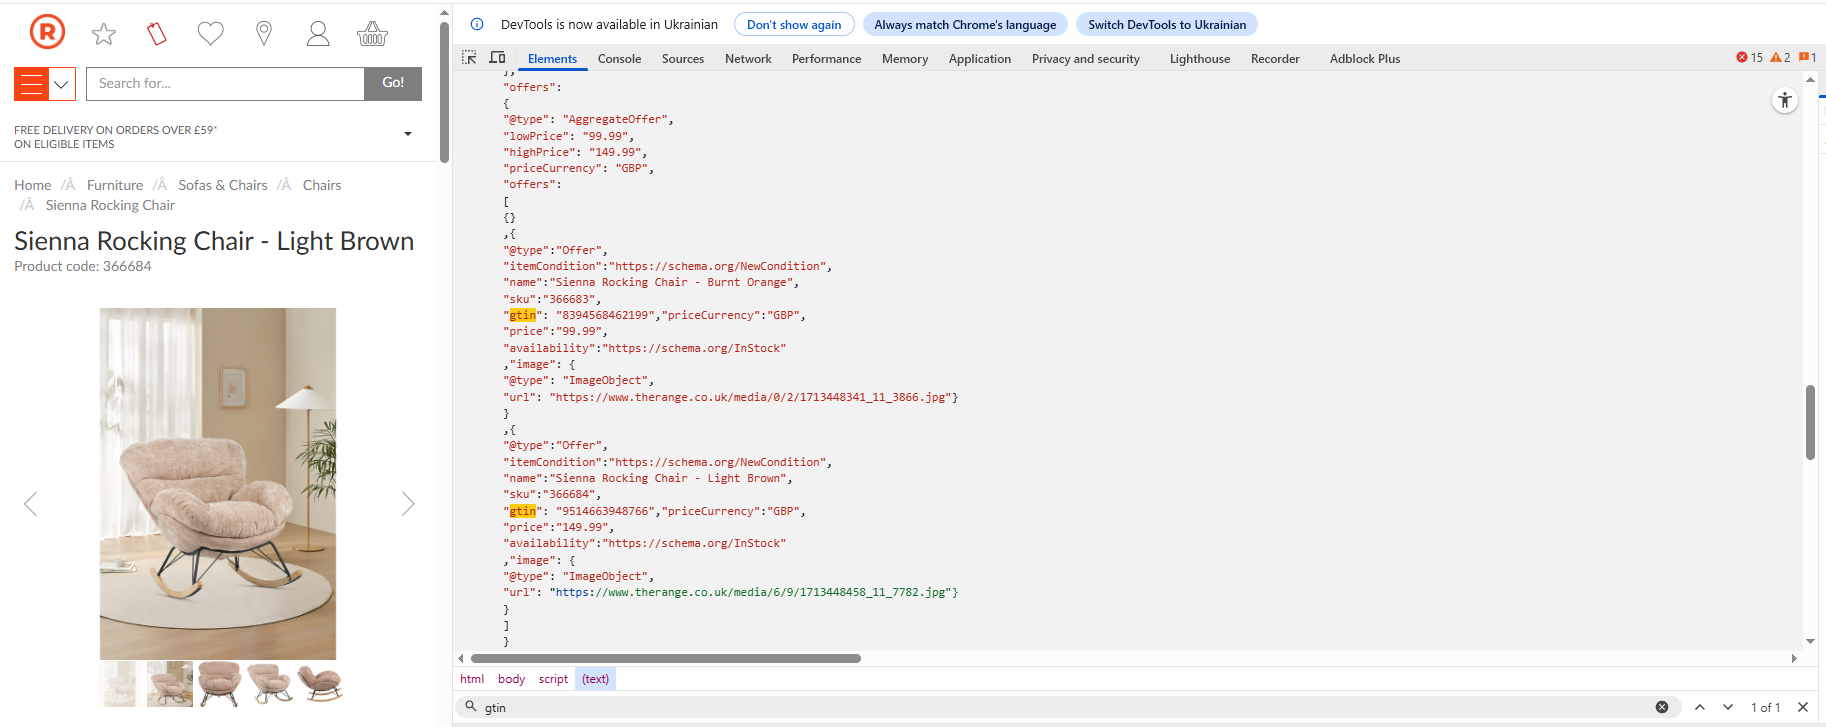Open the account profile icon
Image resolution: width=1826 pixels, height=727 pixels.
[318, 34]
